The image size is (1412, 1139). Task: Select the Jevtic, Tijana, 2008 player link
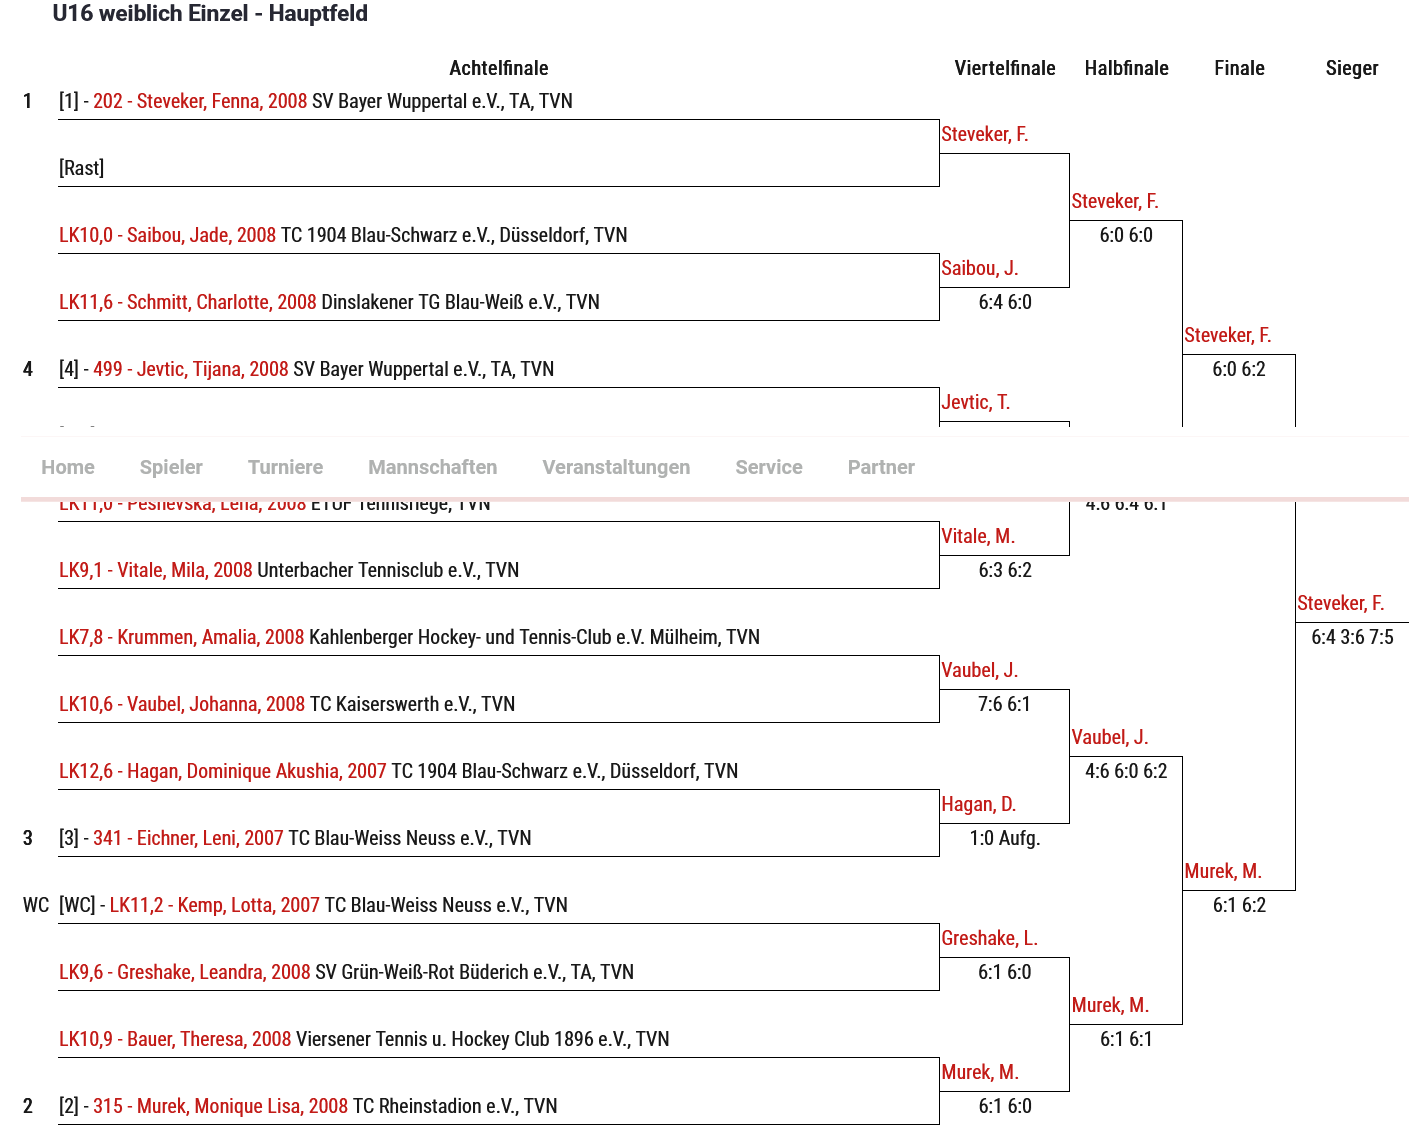191,369
